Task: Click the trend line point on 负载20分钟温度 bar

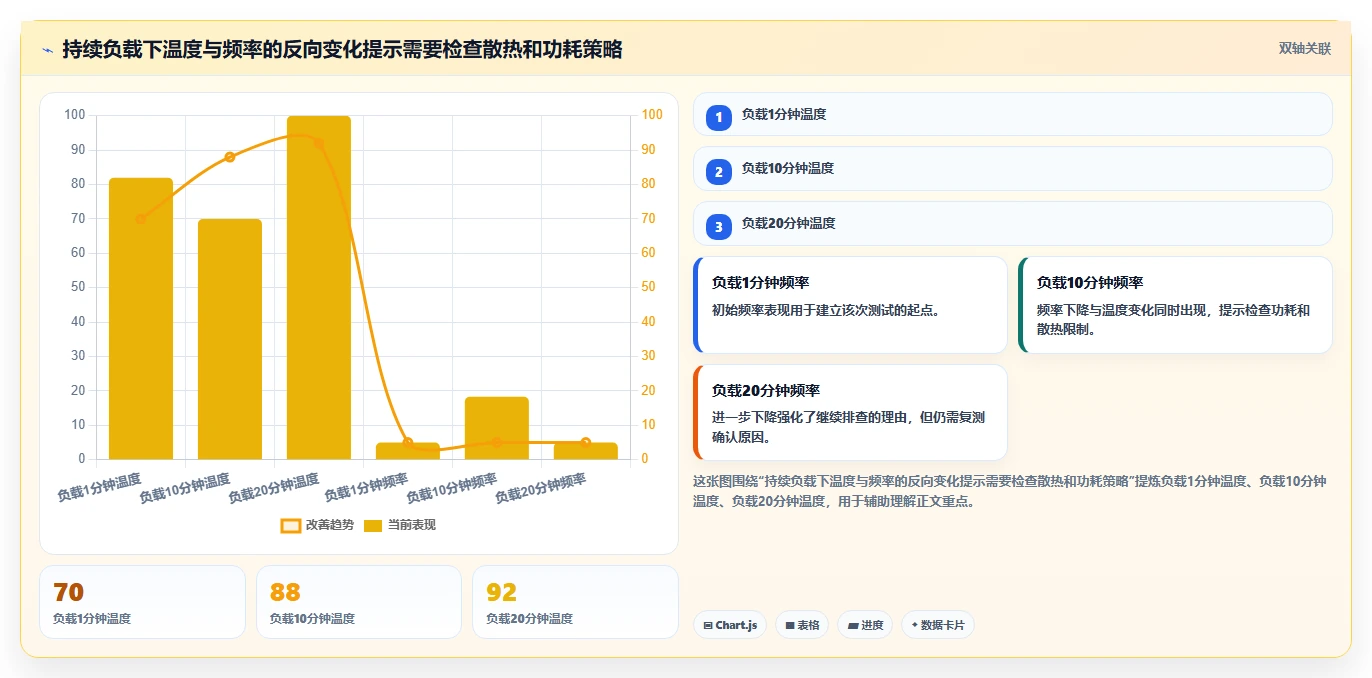Action: (319, 143)
